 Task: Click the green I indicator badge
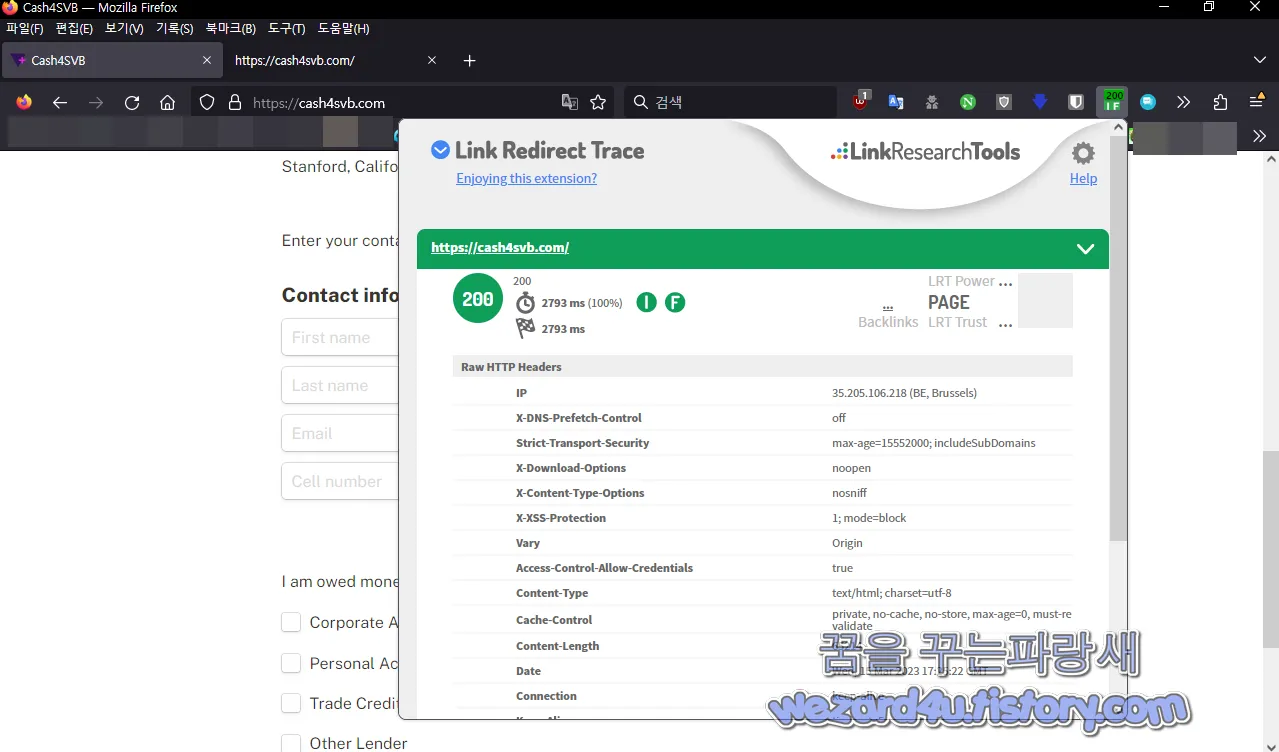(x=646, y=302)
